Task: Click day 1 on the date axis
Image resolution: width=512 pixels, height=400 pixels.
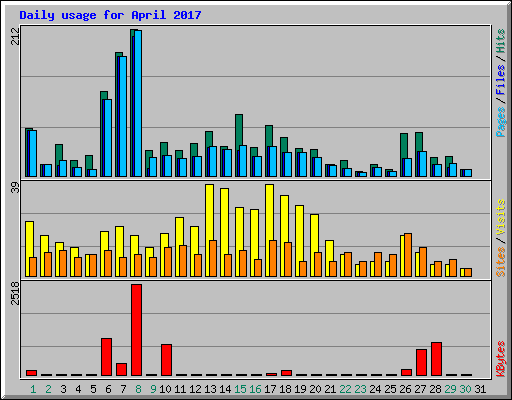Action: click(33, 389)
